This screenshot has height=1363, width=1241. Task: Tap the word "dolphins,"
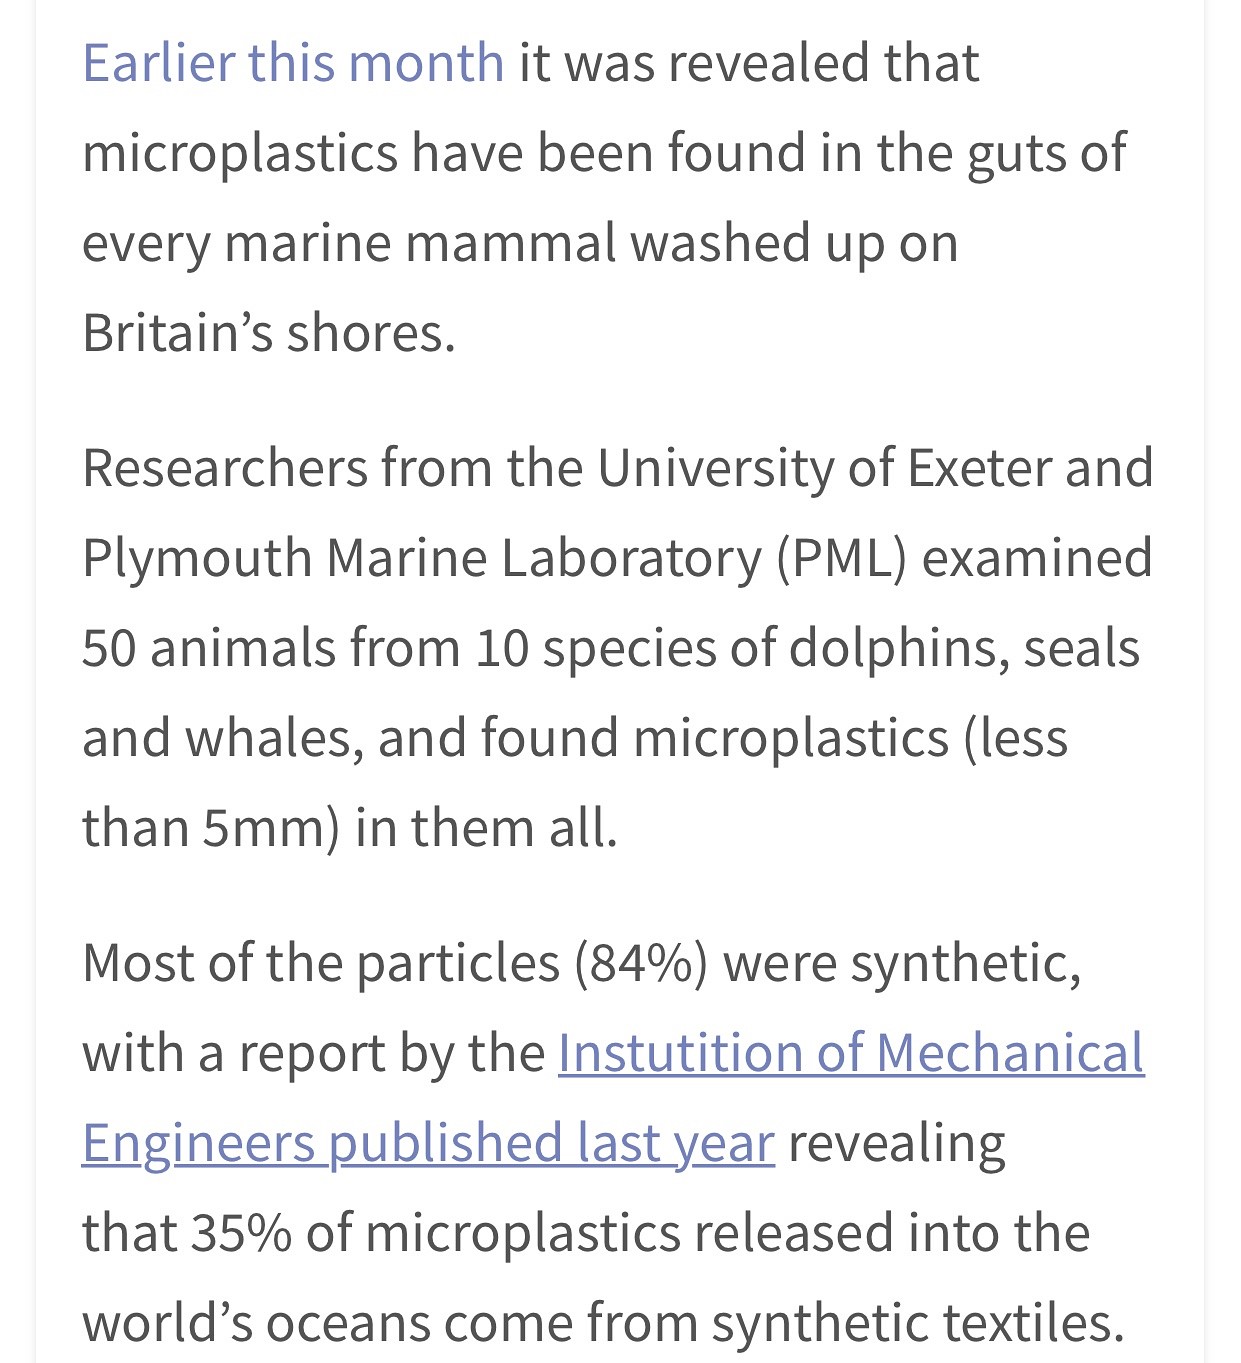point(893,648)
